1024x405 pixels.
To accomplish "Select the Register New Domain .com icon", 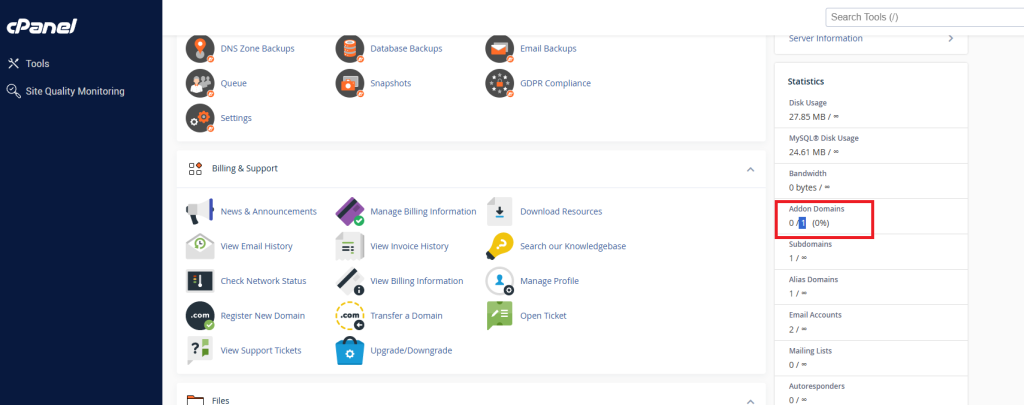I will (200, 315).
